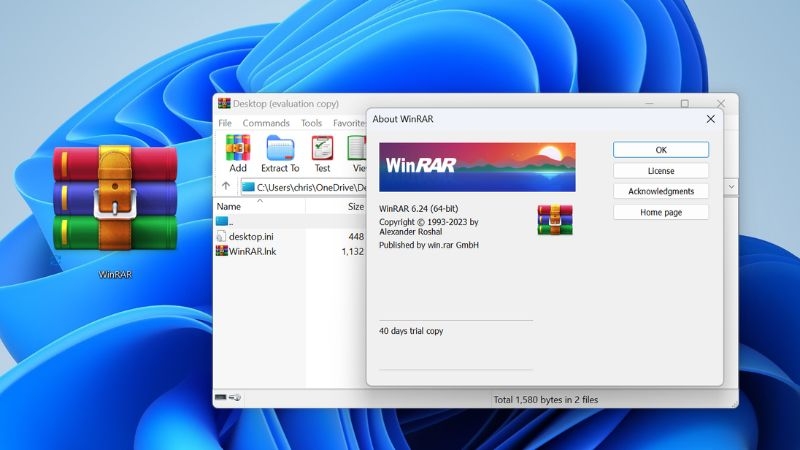Click the partly hidden View toolbar icon
Image resolution: width=800 pixels, height=450 pixels.
(357, 148)
